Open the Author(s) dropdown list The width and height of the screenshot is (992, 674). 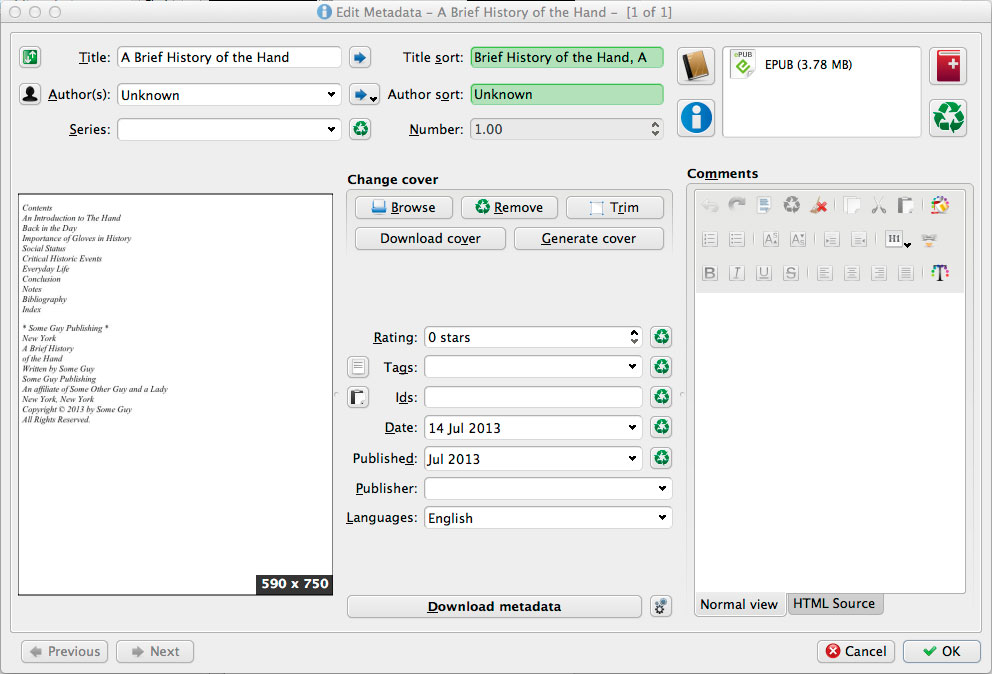(x=333, y=94)
